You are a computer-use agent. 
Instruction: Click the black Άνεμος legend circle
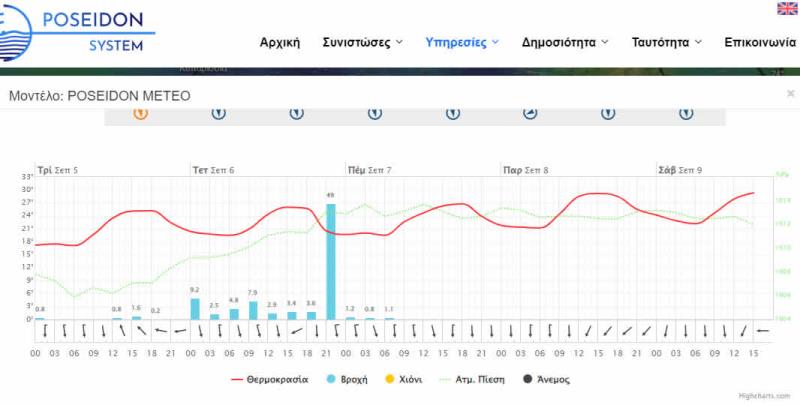525,380
